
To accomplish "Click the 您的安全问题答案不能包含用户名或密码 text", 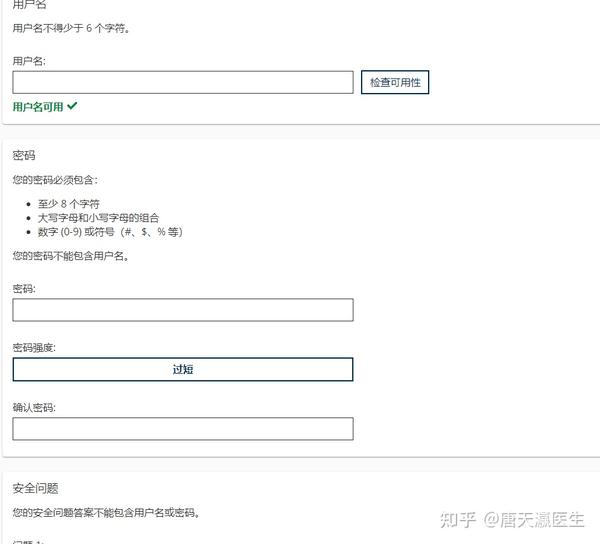I will click(x=106, y=512).
